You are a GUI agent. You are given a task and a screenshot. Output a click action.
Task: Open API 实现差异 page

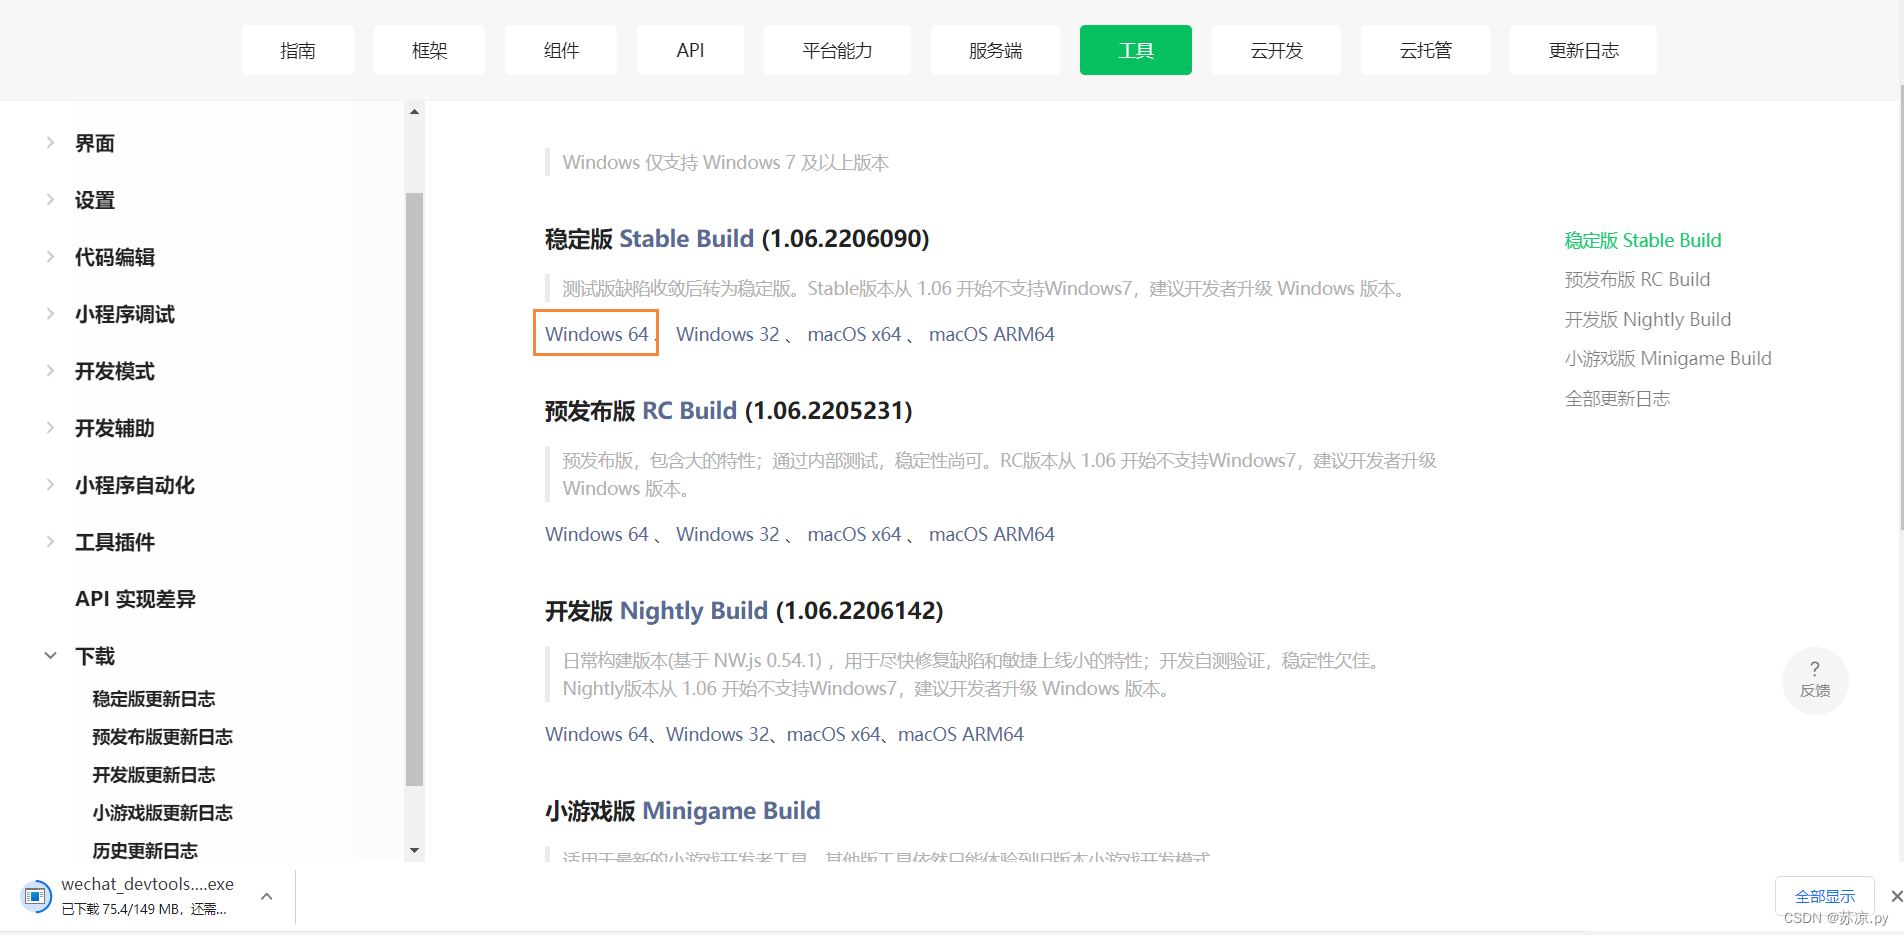point(135,599)
